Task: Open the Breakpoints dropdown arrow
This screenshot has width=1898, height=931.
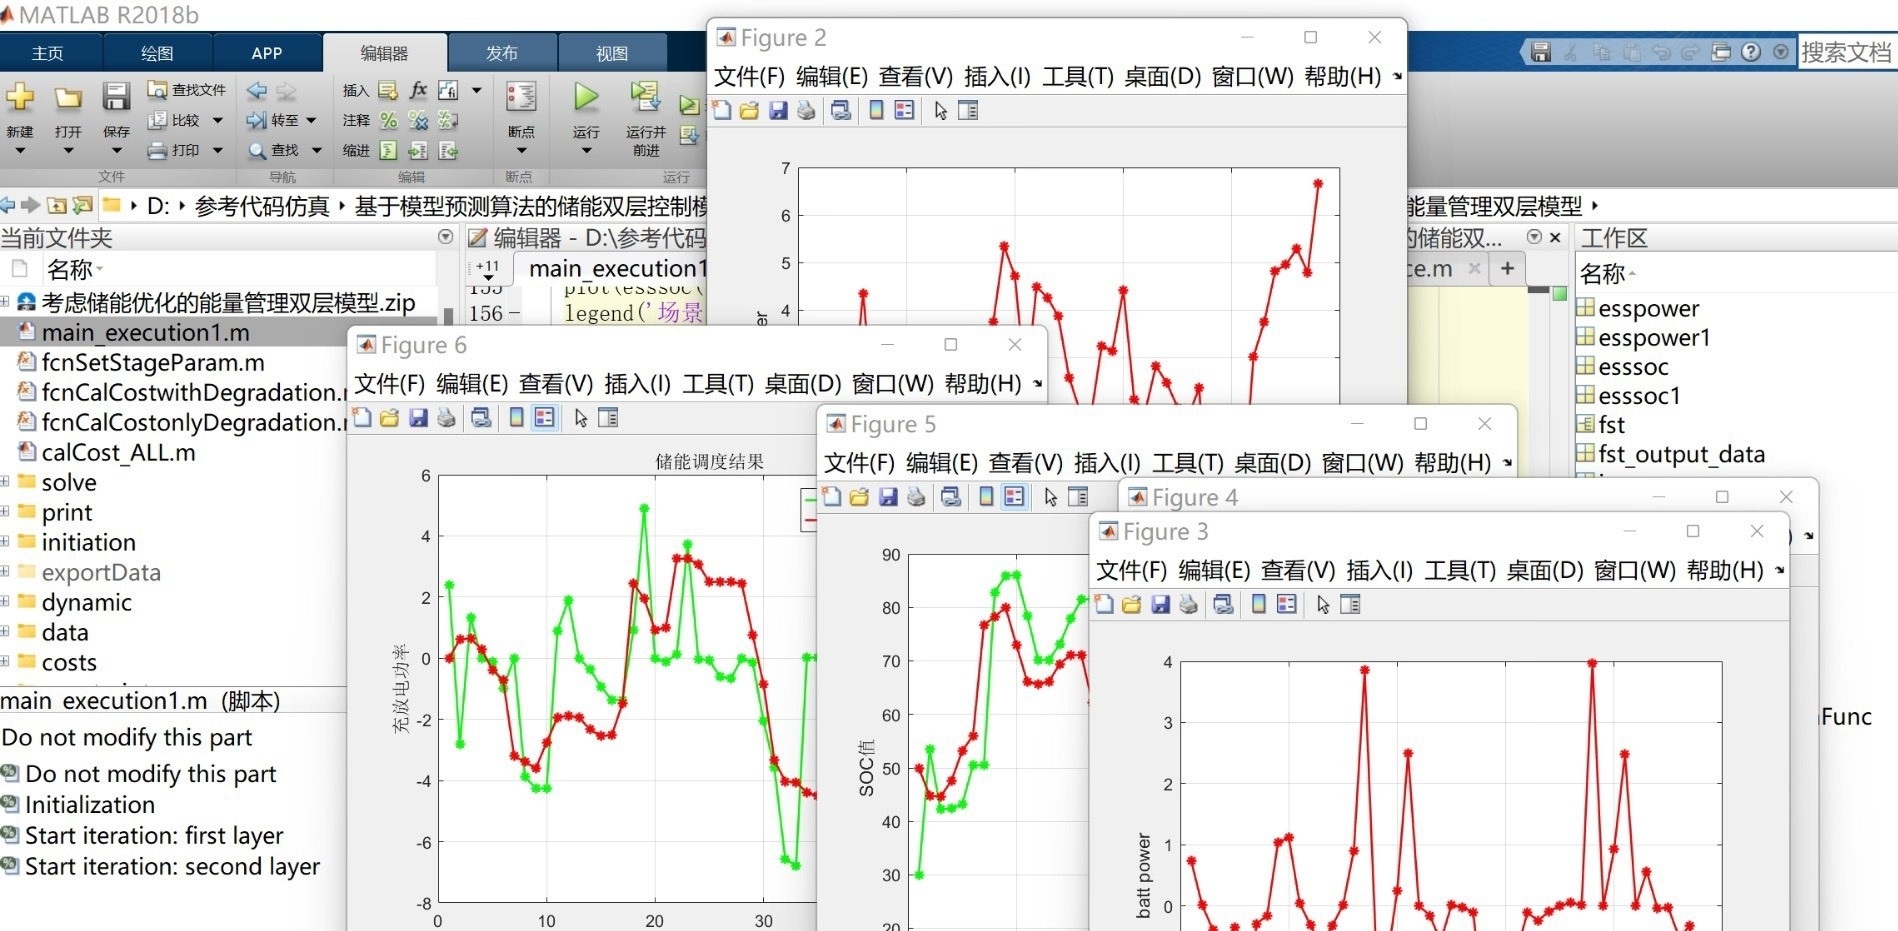Action: pos(521,151)
